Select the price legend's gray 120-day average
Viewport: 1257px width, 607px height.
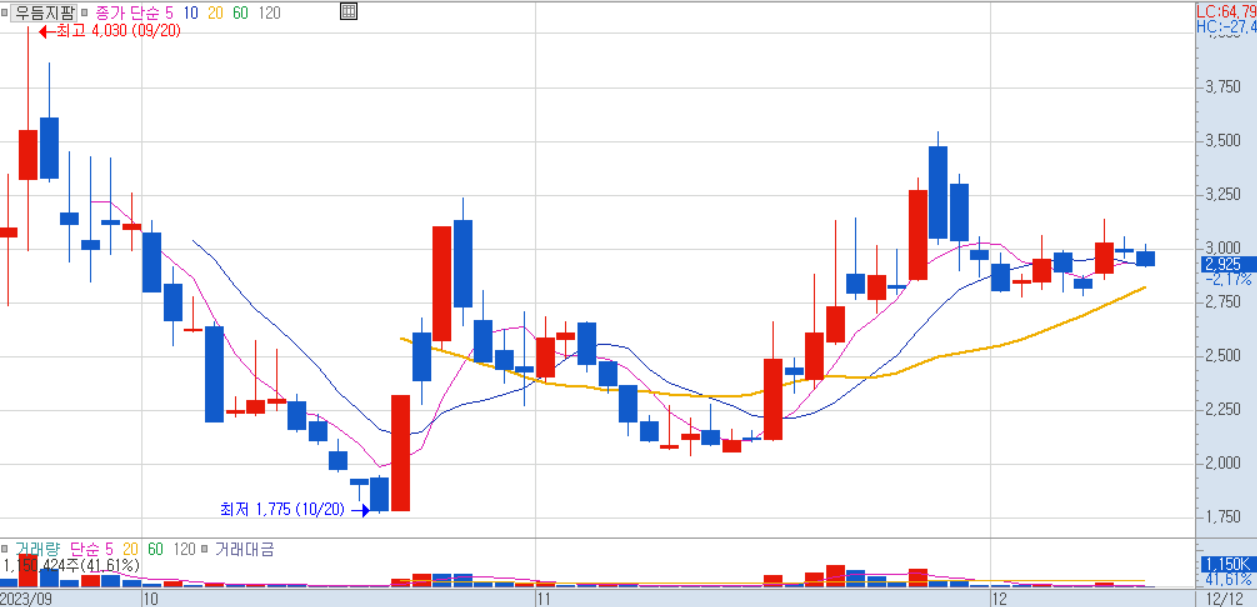tap(268, 13)
